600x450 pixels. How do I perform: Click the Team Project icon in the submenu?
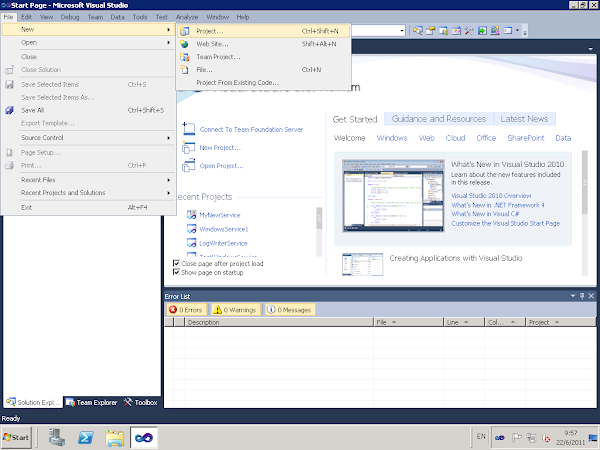(x=185, y=57)
